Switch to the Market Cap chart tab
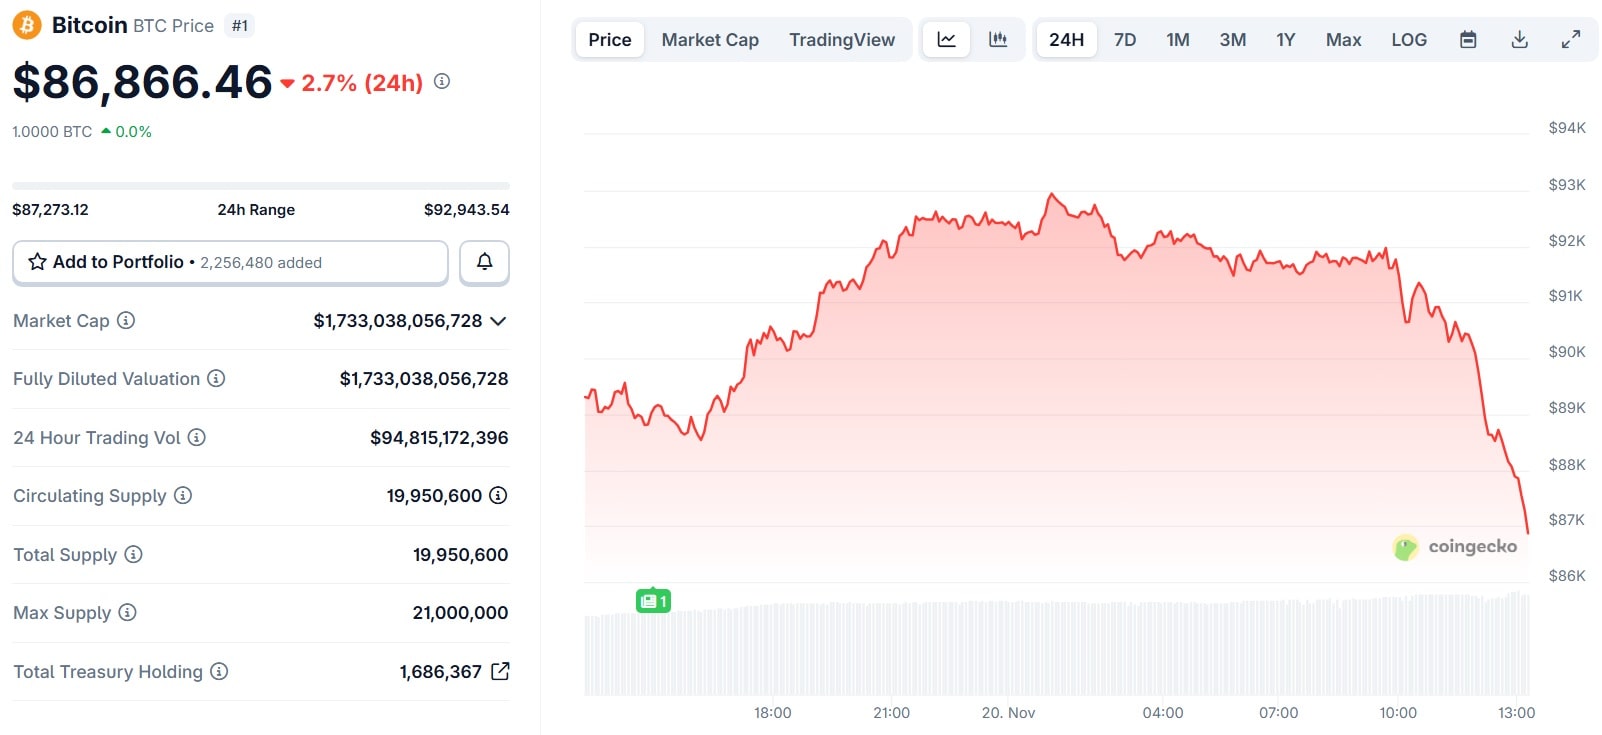The height and width of the screenshot is (735, 1602). pos(709,39)
